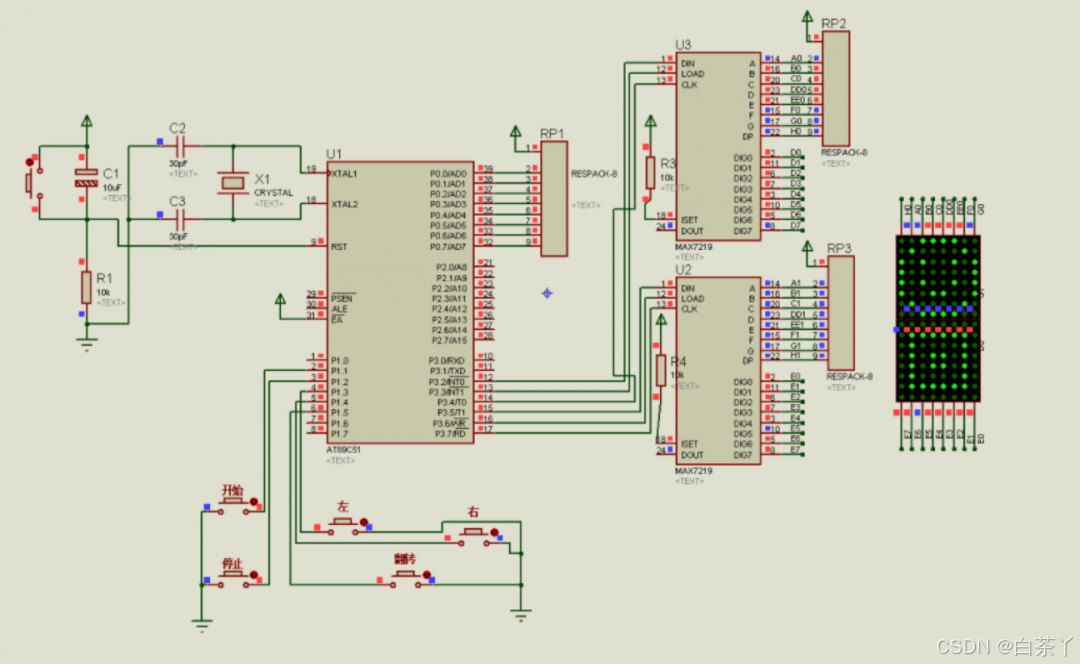Click the power arrow above RP1
This screenshot has width=1080, height=664.
click(516, 132)
